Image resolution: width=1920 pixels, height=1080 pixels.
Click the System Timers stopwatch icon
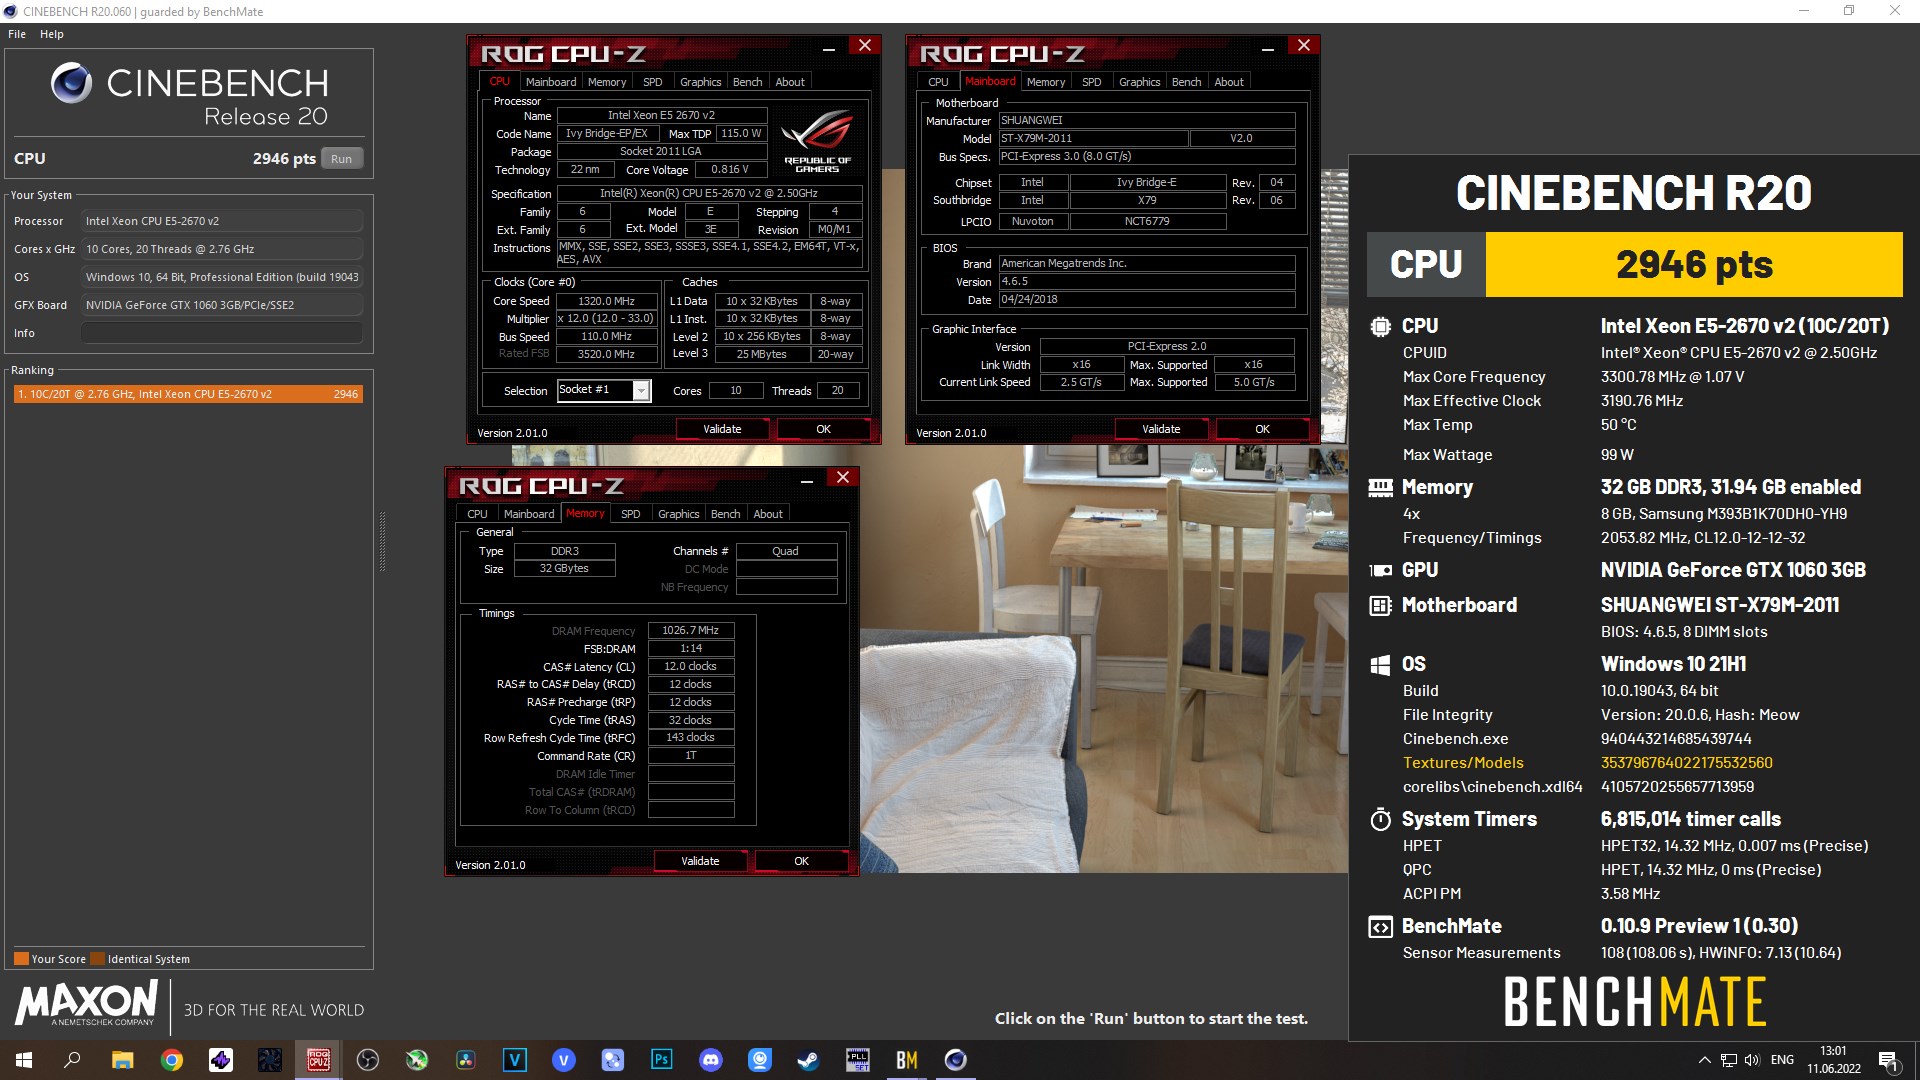pyautogui.click(x=1380, y=819)
